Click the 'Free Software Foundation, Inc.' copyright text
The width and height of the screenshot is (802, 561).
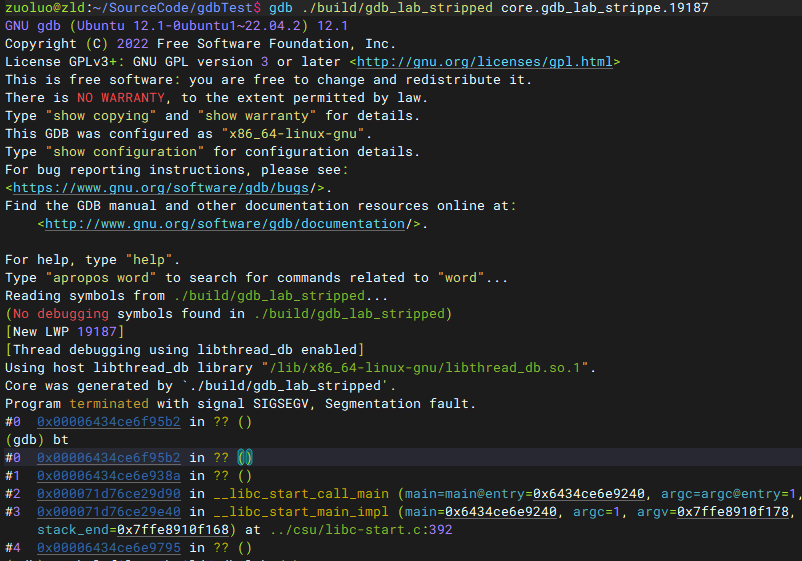pyautogui.click(x=276, y=44)
